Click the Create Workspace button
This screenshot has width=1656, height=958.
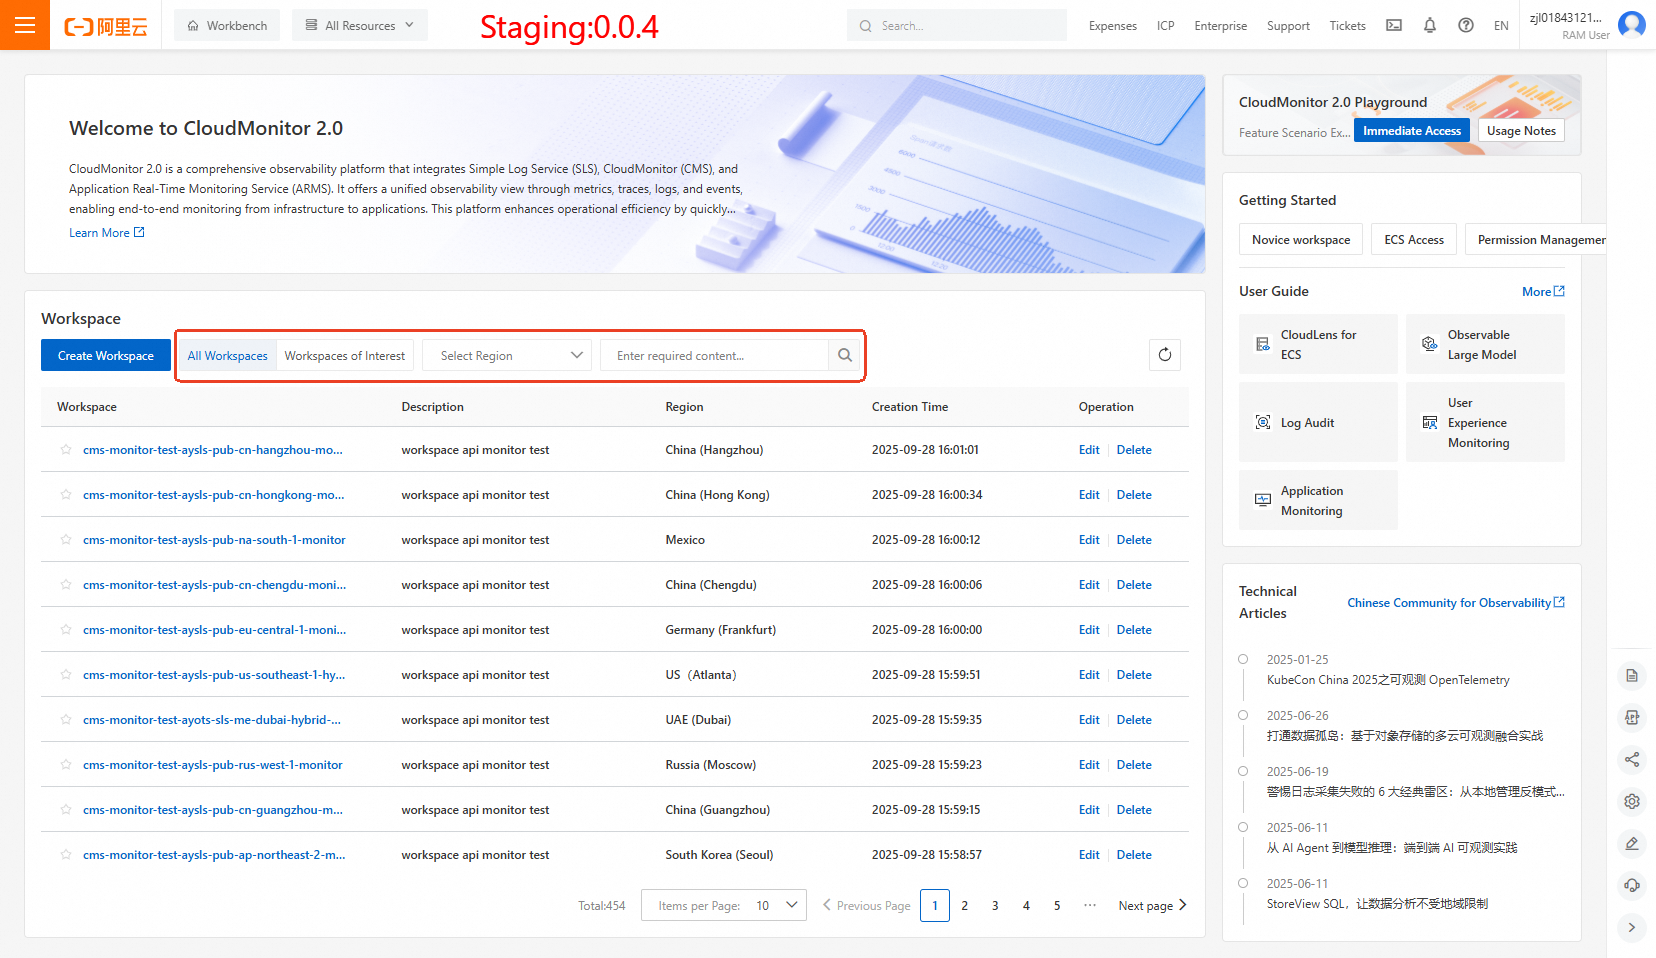pyautogui.click(x=106, y=355)
